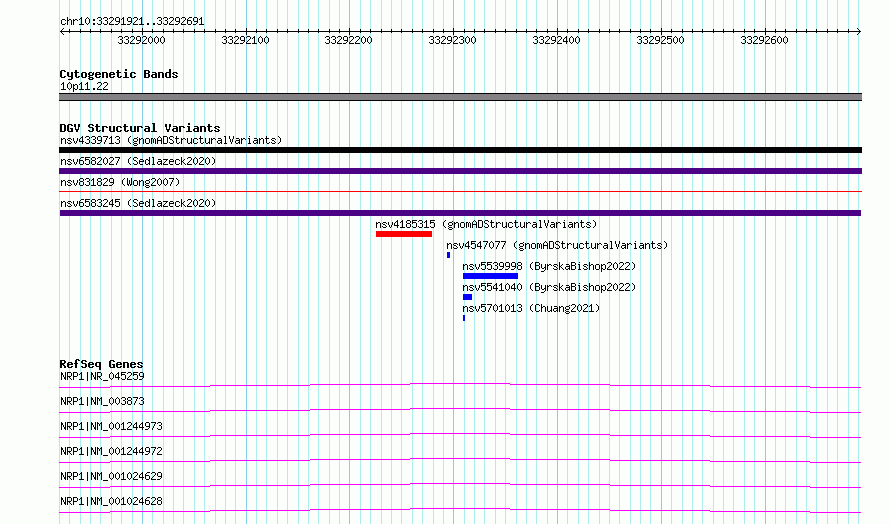This screenshot has height=524, width=890.
Task: Open the NRP1|NM_001244973 transcript label
Action: point(111,426)
